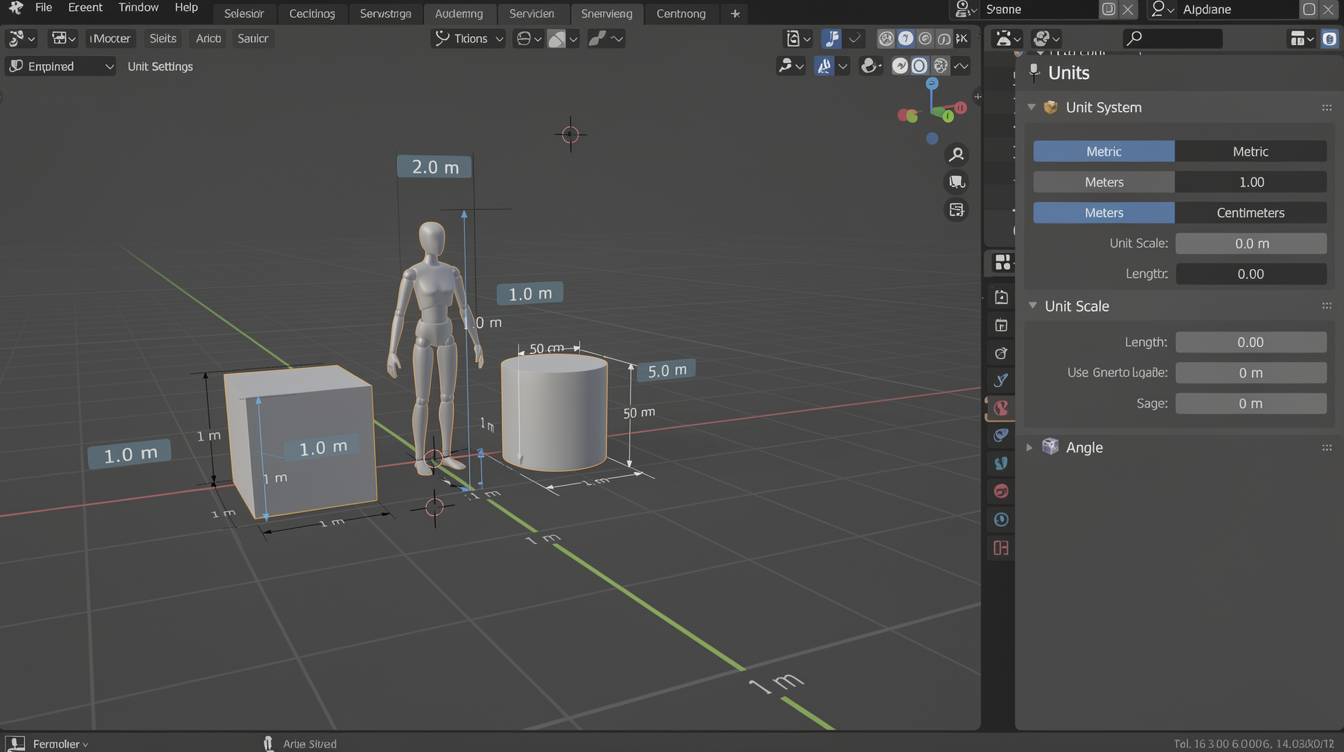Open the Enpined mode dropdown

(60, 66)
